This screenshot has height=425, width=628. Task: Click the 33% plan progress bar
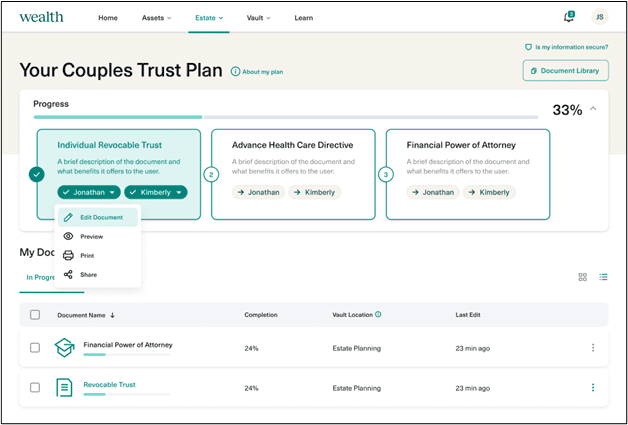286,117
